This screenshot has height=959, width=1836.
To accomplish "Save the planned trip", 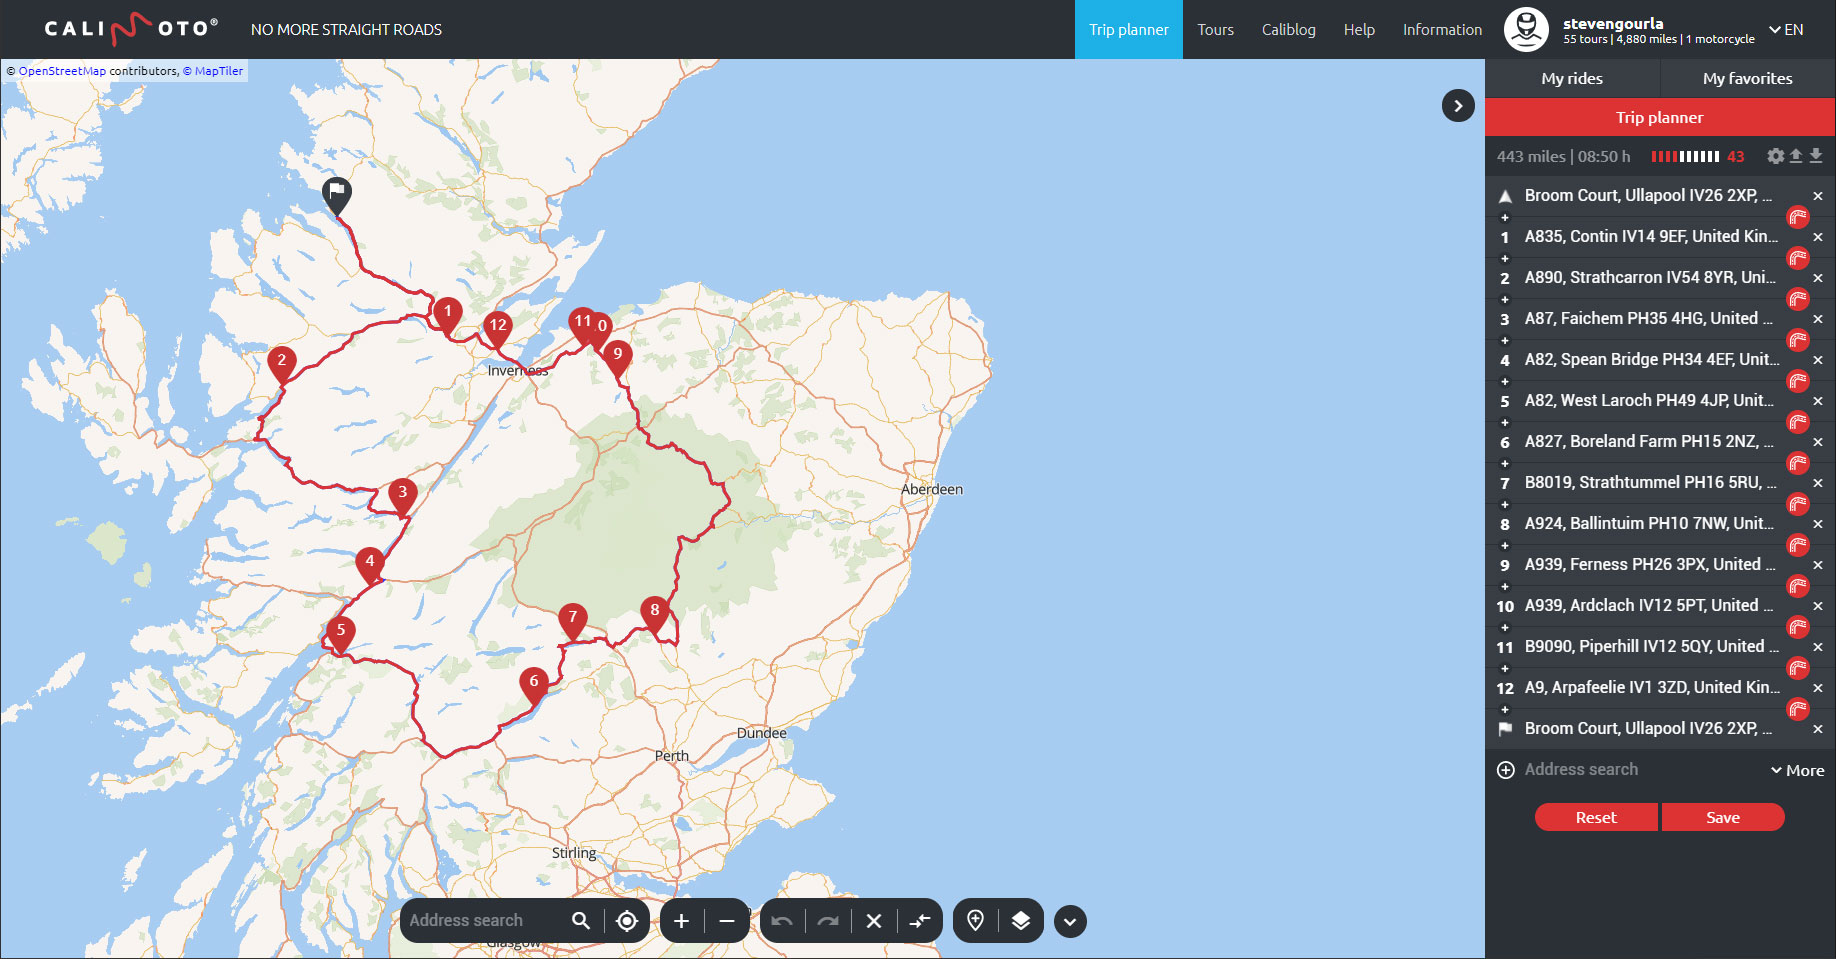I will (1723, 817).
